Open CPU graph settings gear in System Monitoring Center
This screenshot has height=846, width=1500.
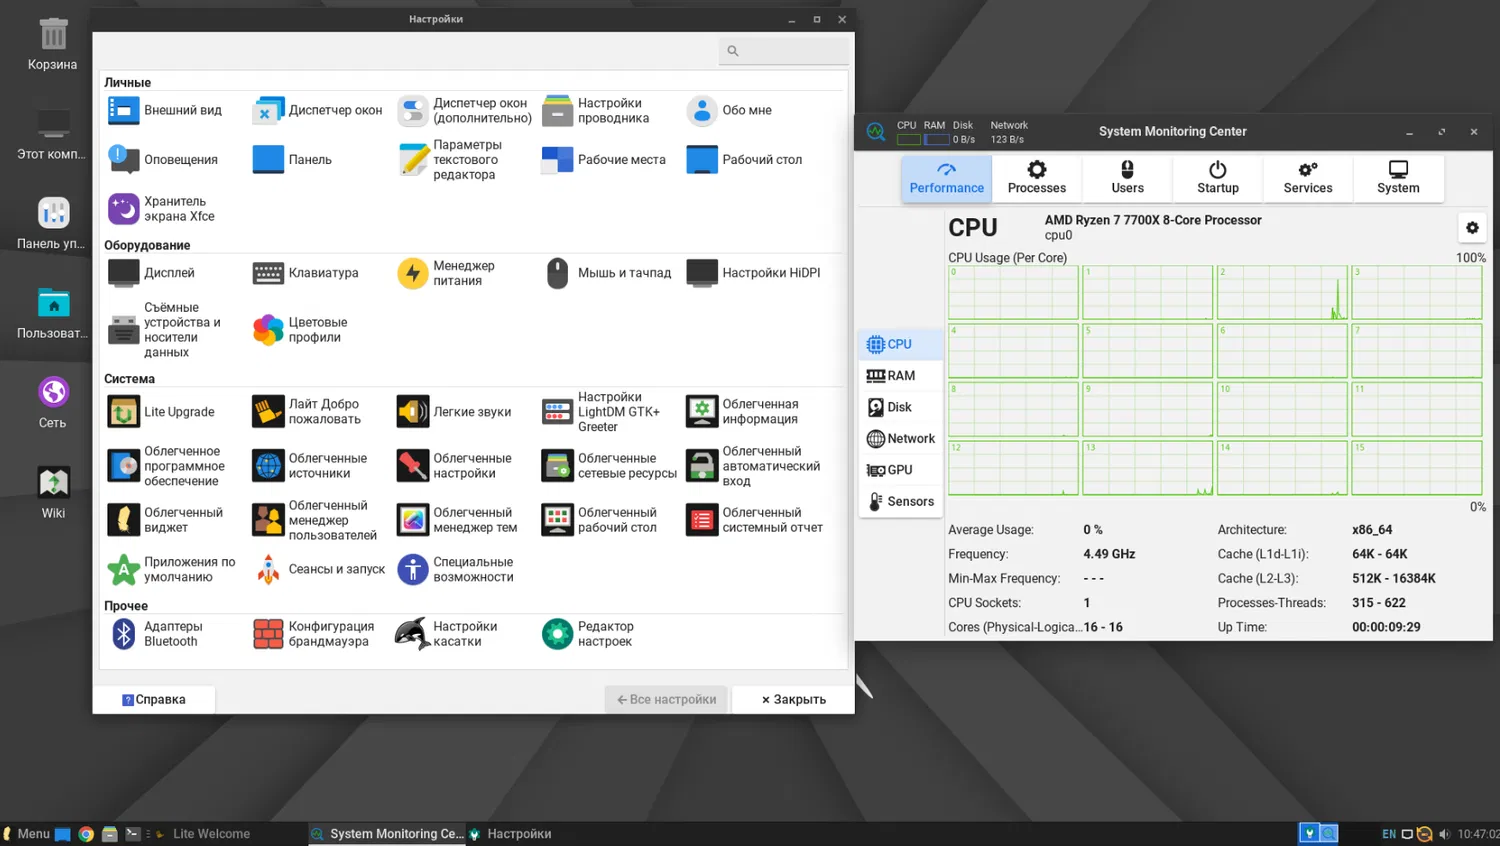pyautogui.click(x=1472, y=228)
